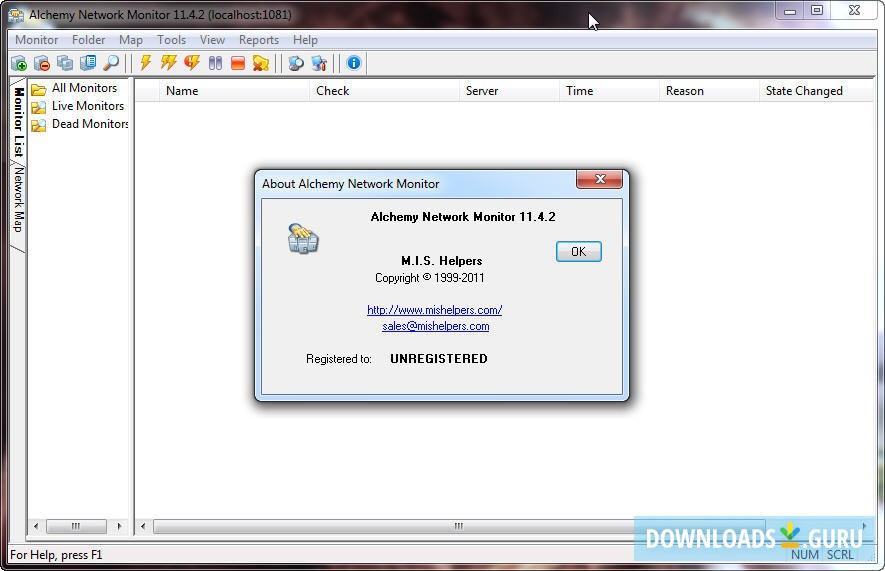This screenshot has width=885, height=571.
Task: Open the http://www.mishelpers.com/ link
Action: pos(435,310)
